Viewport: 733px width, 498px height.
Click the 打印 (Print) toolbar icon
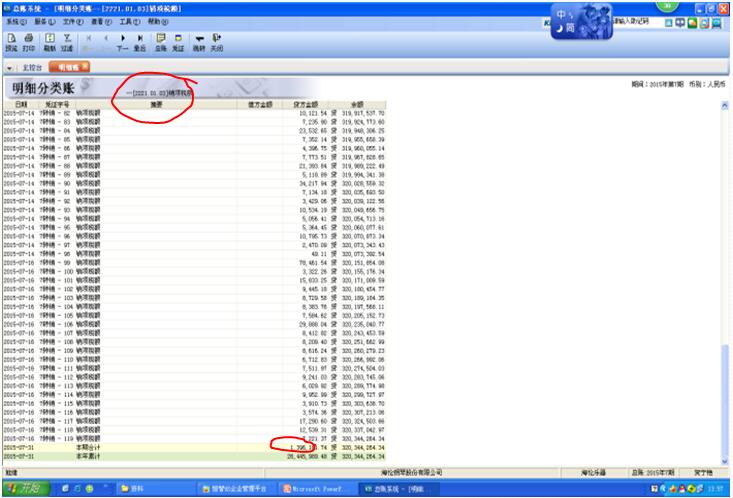[29, 42]
